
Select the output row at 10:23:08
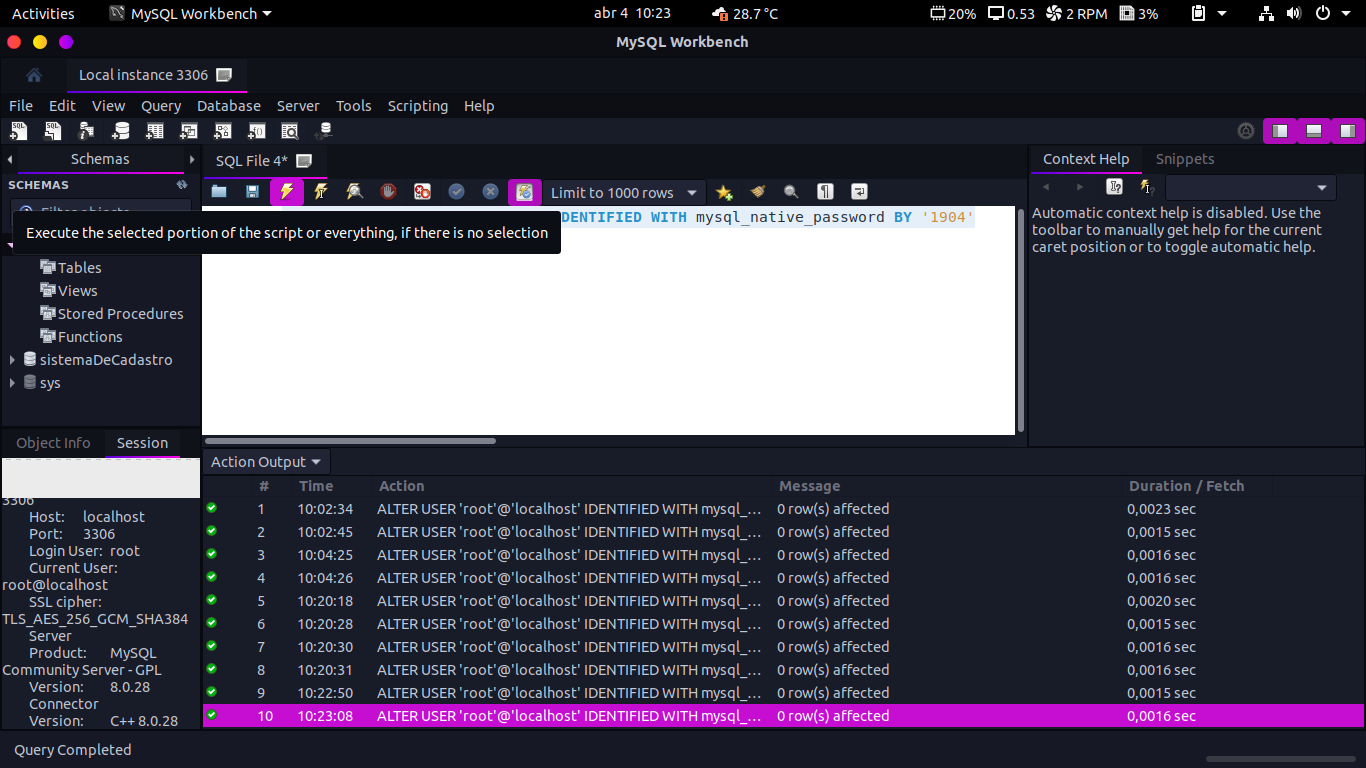pyautogui.click(x=783, y=716)
